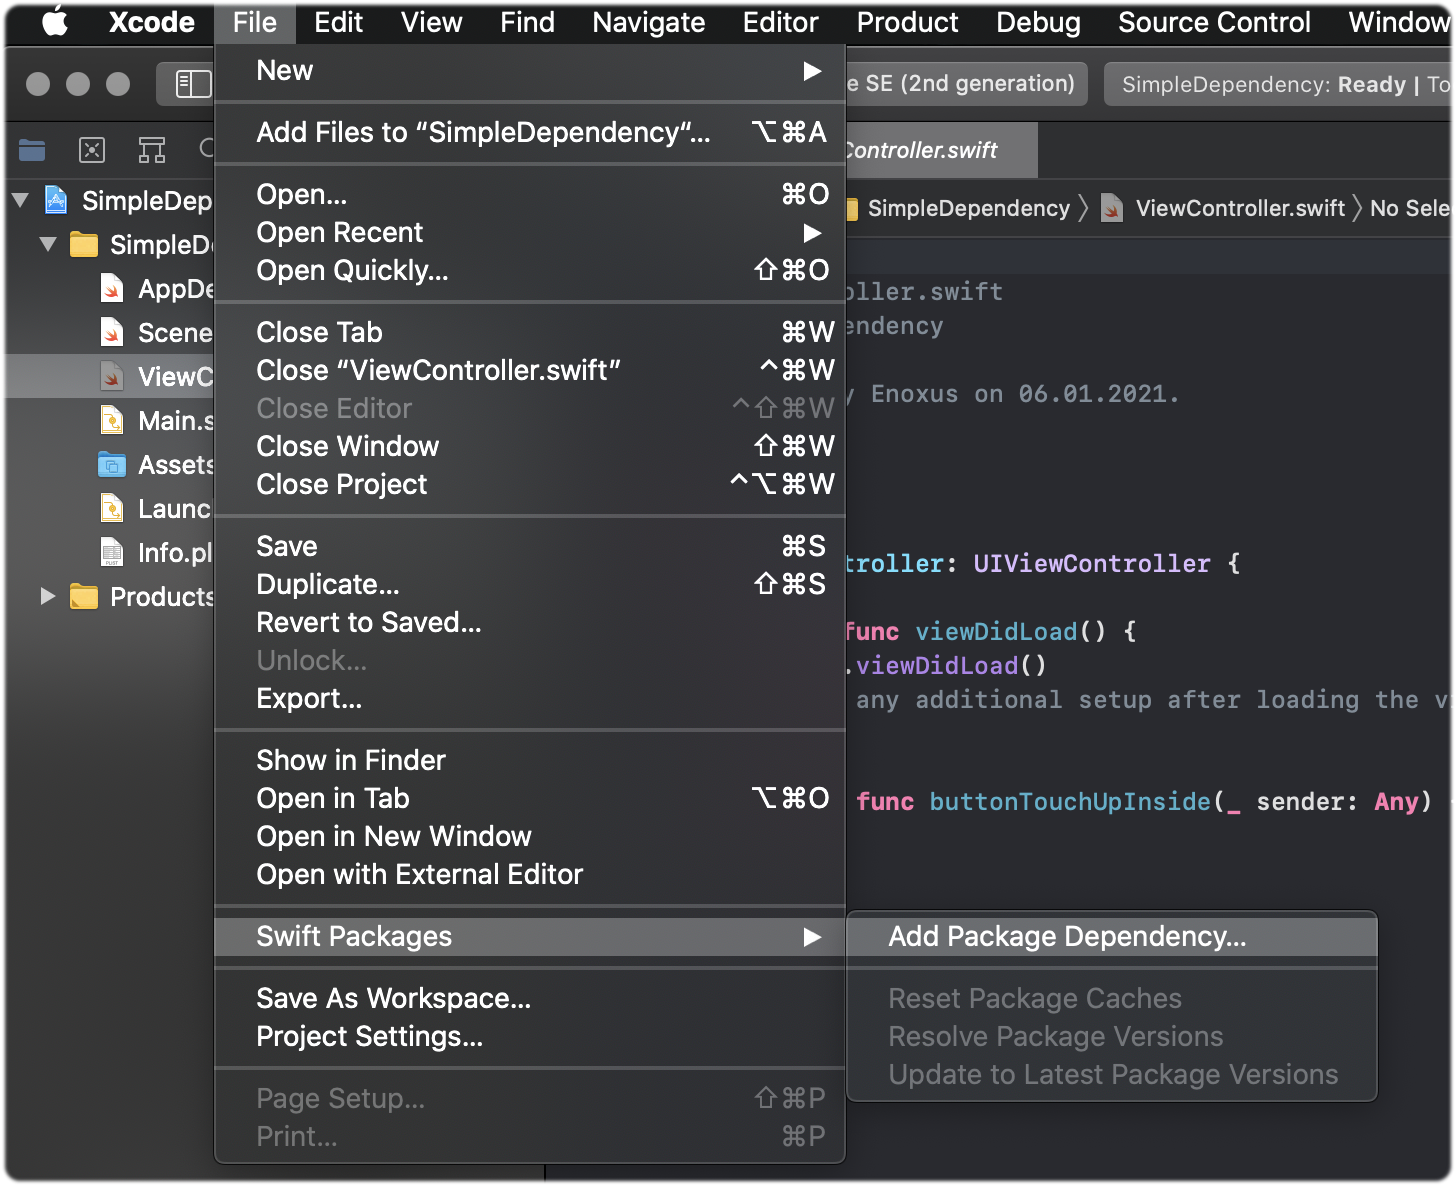Expand the Open Recent submenu
1456x1186 pixels.
pos(530,232)
